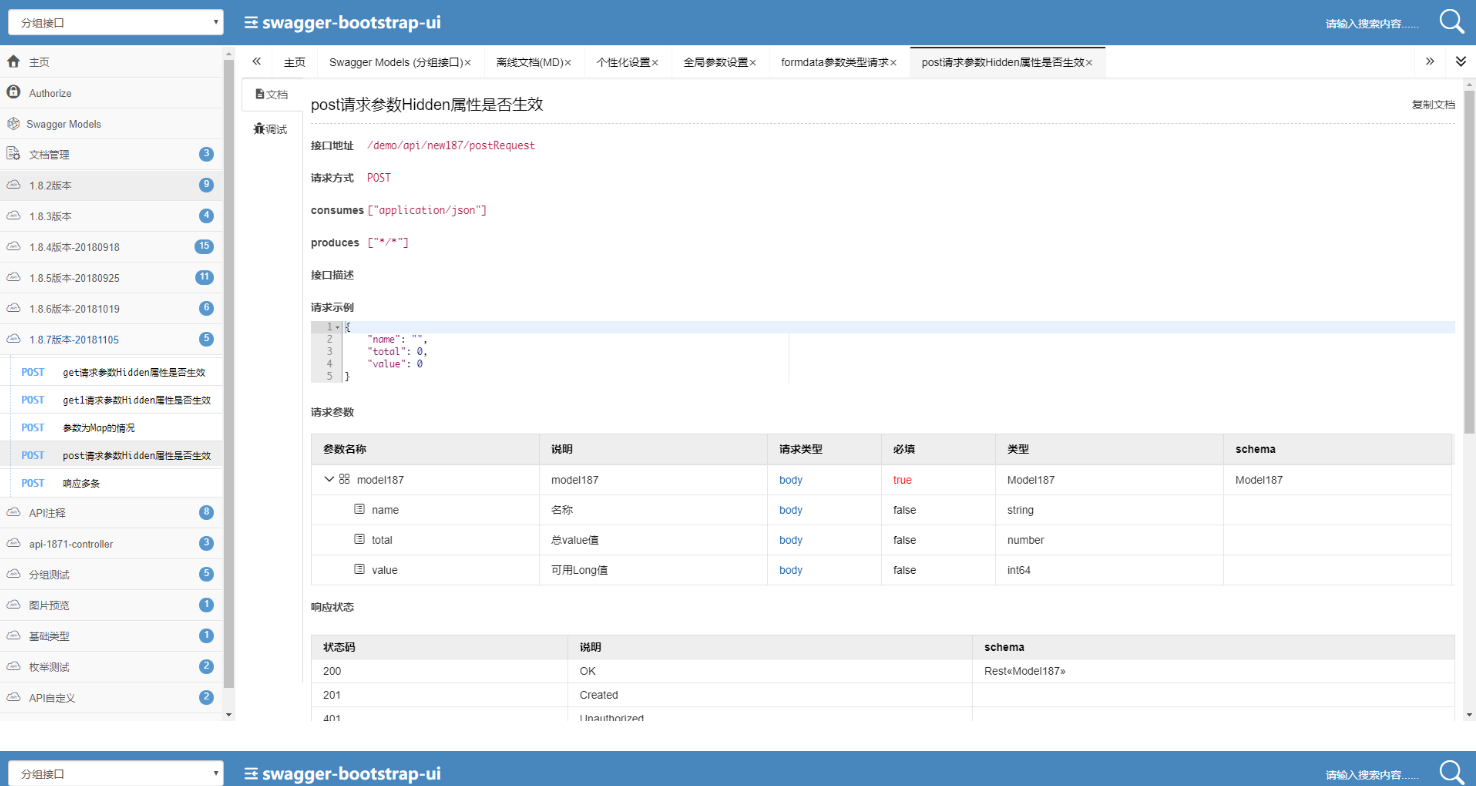Viewport: 1476px width, 786px height.
Task: Click the cloud icon beside 枚举测试
Action: click(13, 667)
